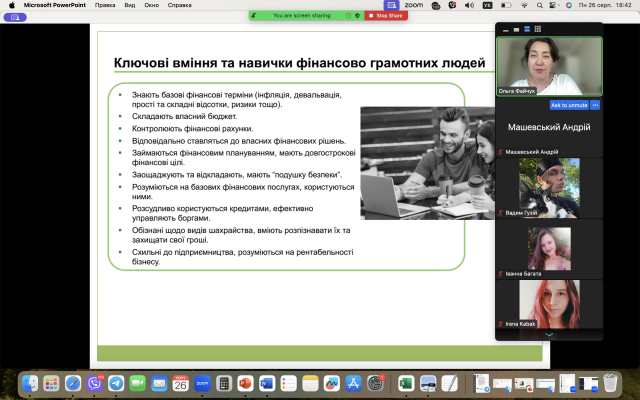Open Mail from the Dock
Viewport: 640px width, 400px height.
coord(159,384)
